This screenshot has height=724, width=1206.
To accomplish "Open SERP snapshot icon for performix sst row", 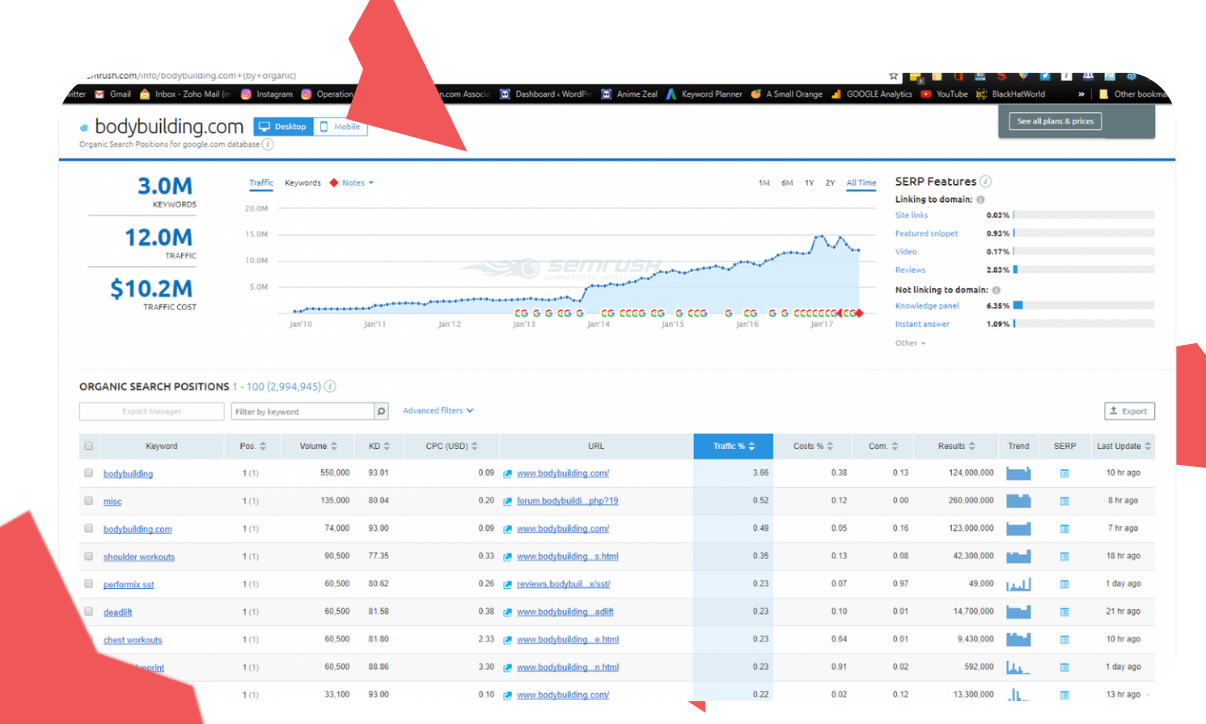I will (x=1064, y=584).
